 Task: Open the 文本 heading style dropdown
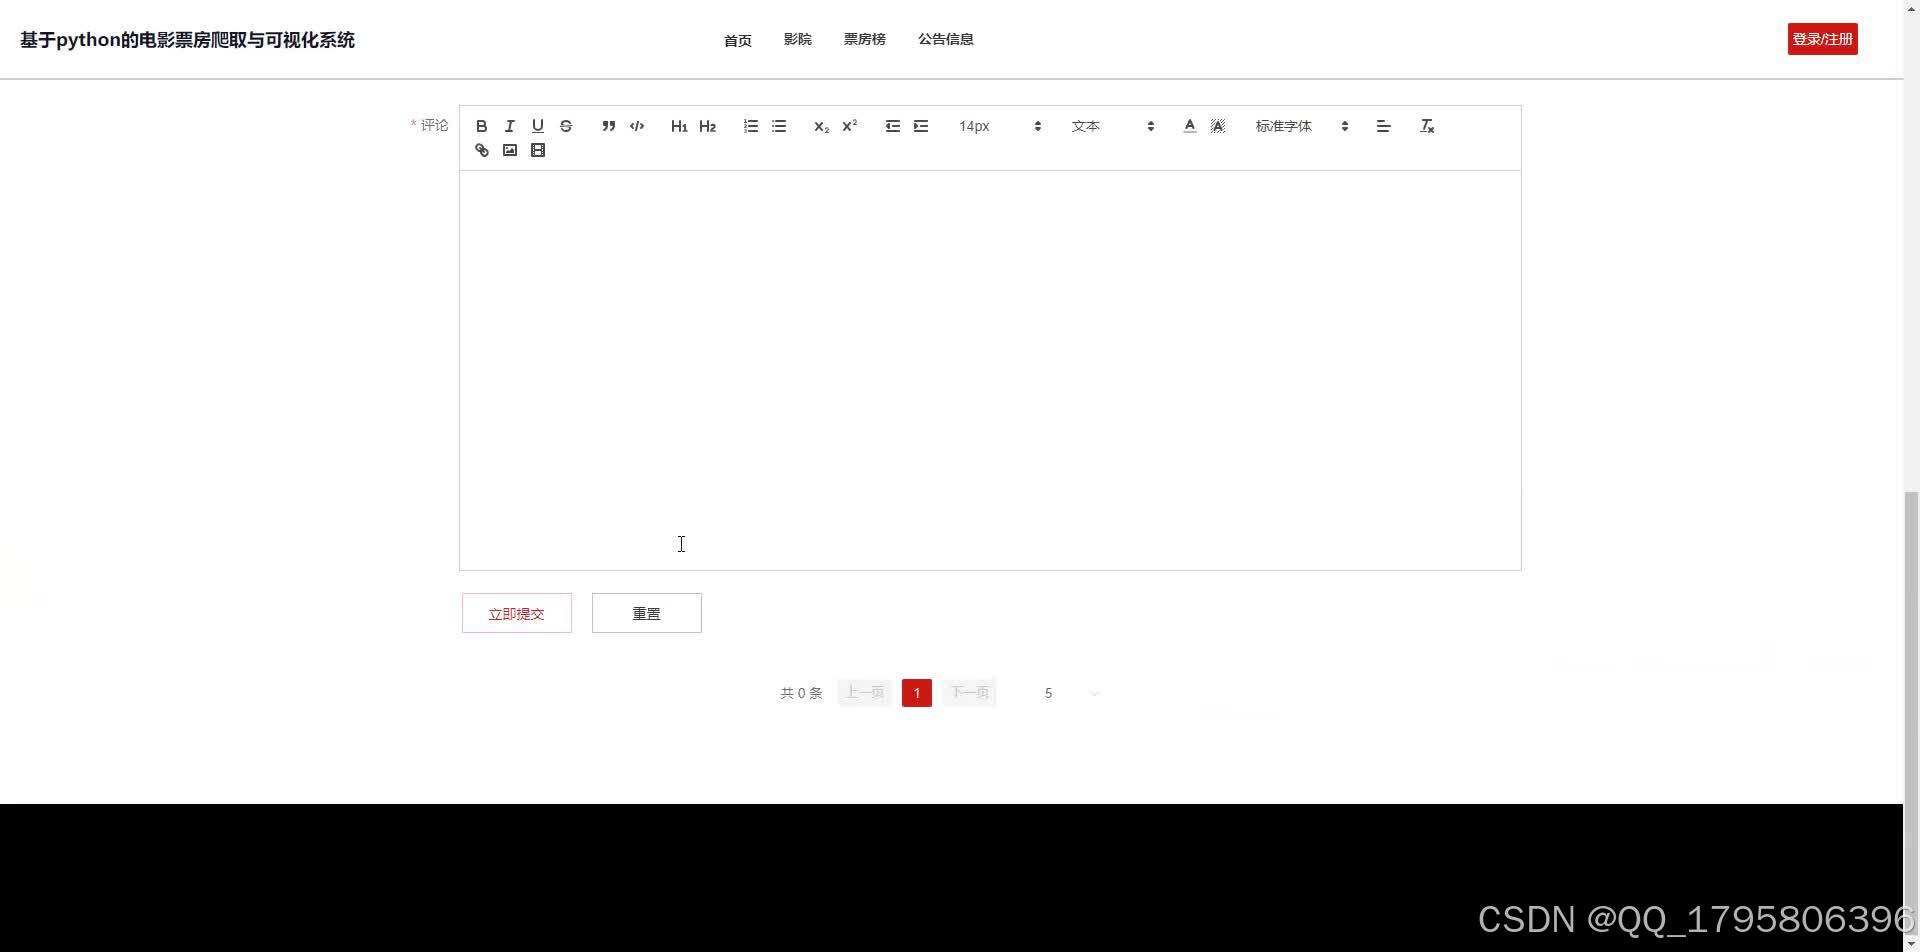(1112, 126)
